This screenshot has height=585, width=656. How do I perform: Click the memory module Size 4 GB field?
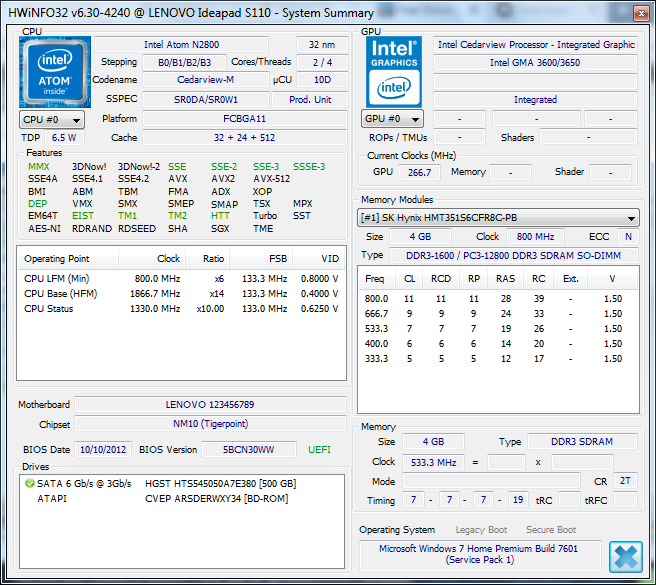point(420,236)
